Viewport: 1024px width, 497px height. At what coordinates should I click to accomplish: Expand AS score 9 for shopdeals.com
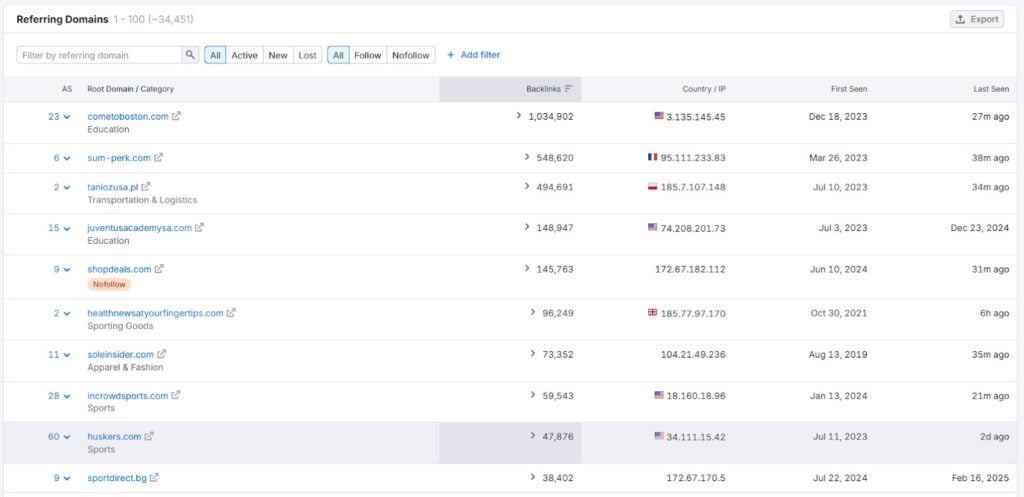(62, 269)
